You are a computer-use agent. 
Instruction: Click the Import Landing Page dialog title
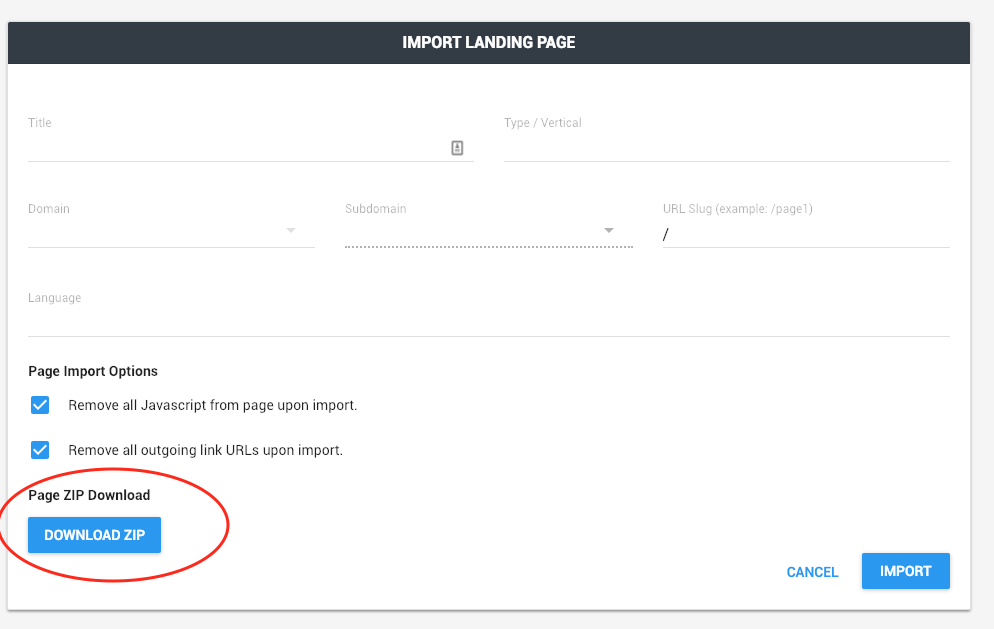coord(489,42)
